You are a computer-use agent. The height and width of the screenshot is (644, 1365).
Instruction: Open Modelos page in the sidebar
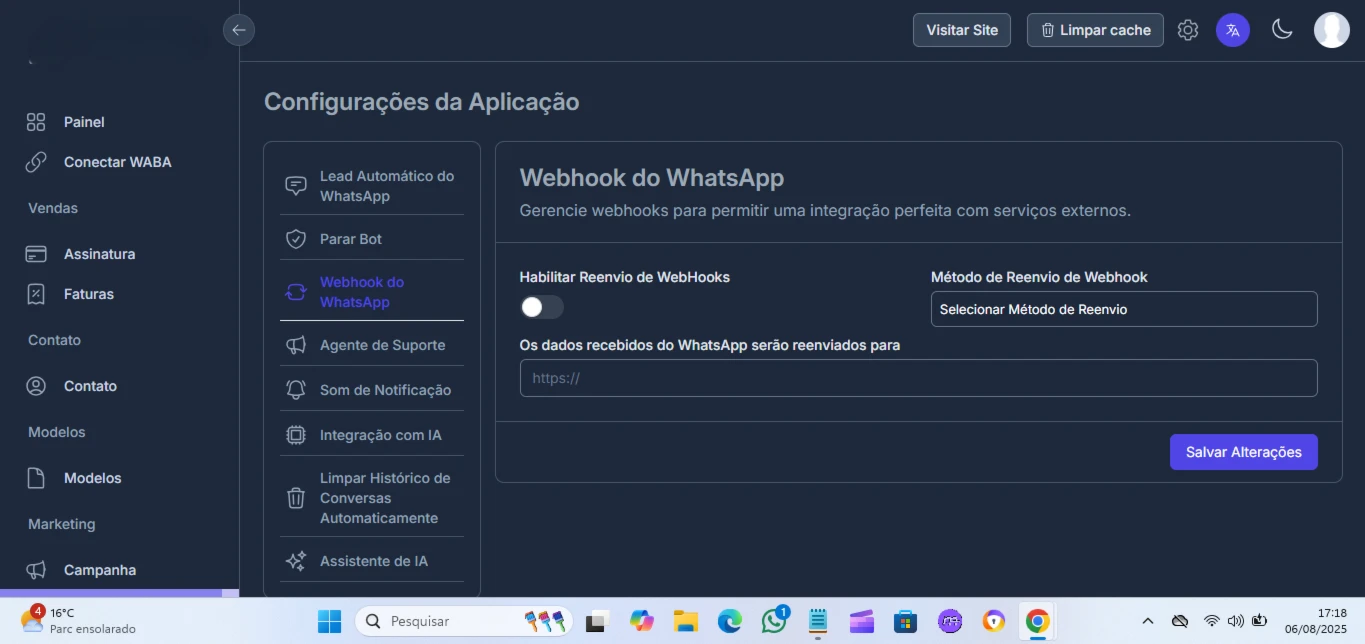[x=93, y=478]
